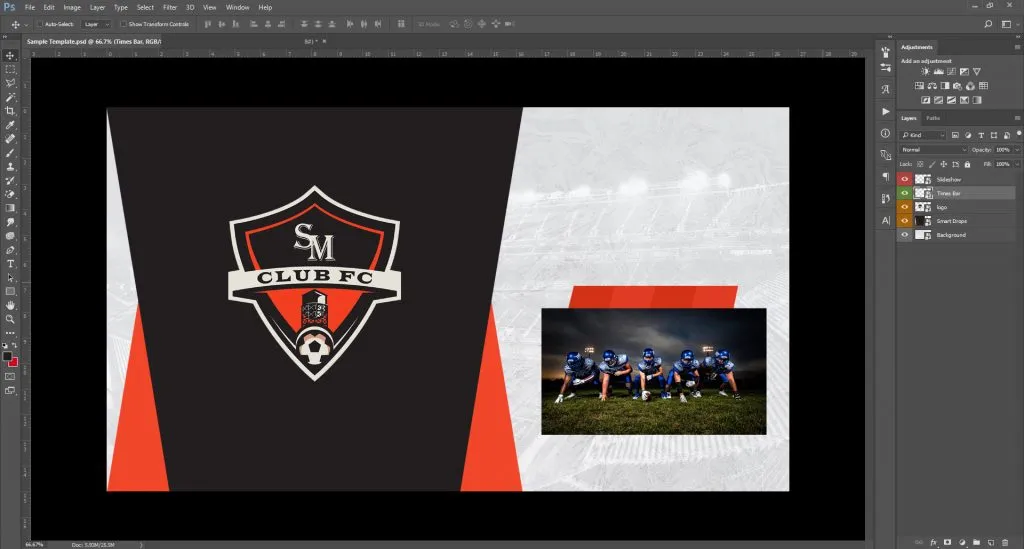The height and width of the screenshot is (549, 1024).
Task: Delete layer using the trash icon
Action: tap(1004, 542)
